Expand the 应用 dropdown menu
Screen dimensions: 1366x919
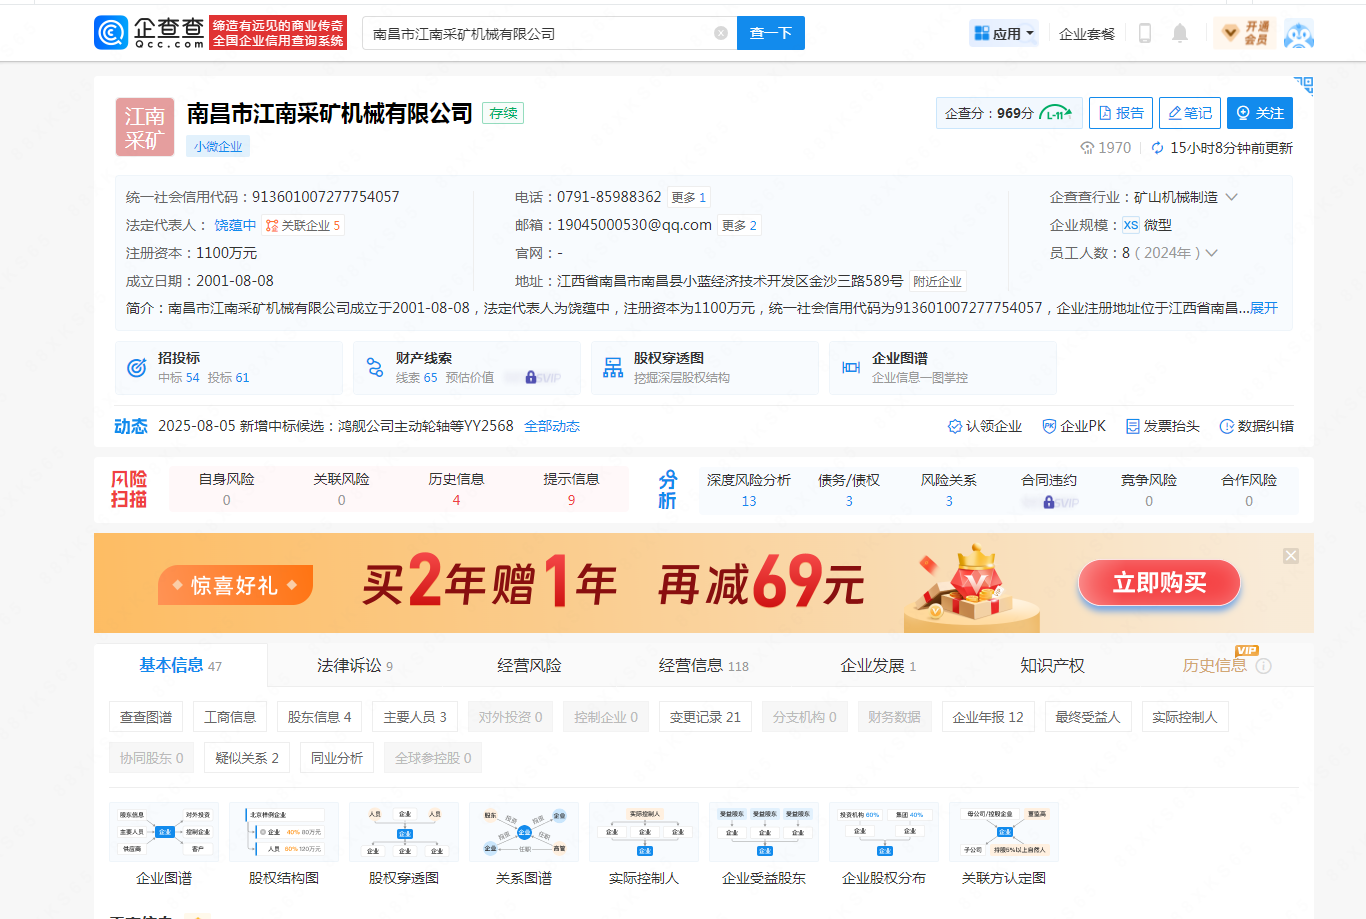click(1004, 33)
